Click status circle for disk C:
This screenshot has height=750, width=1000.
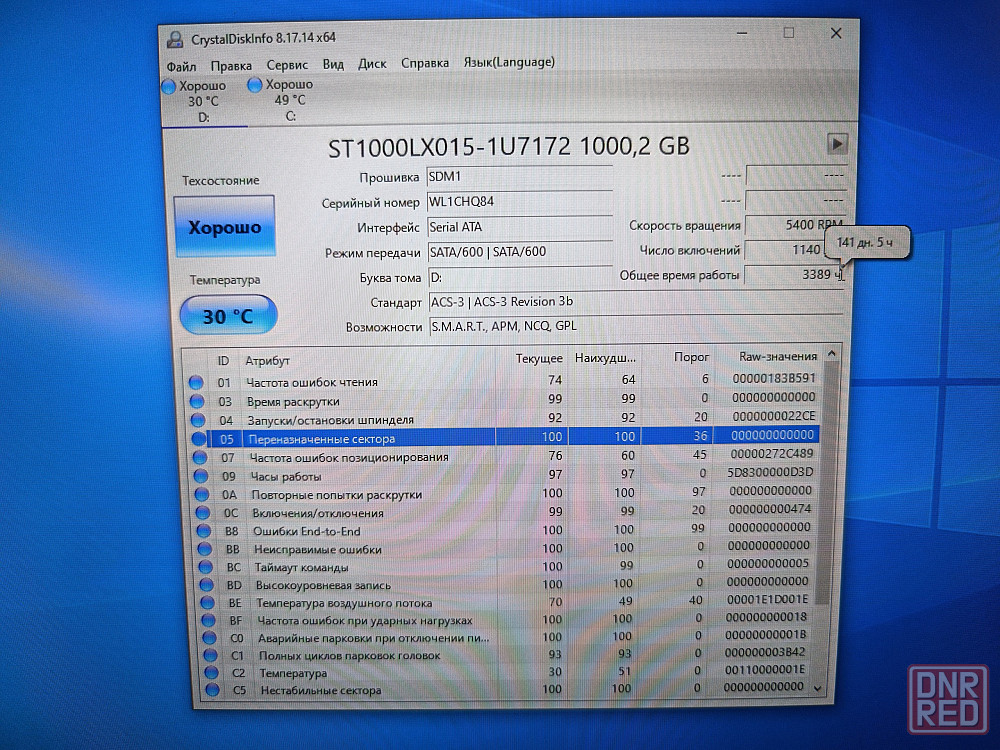pos(255,86)
